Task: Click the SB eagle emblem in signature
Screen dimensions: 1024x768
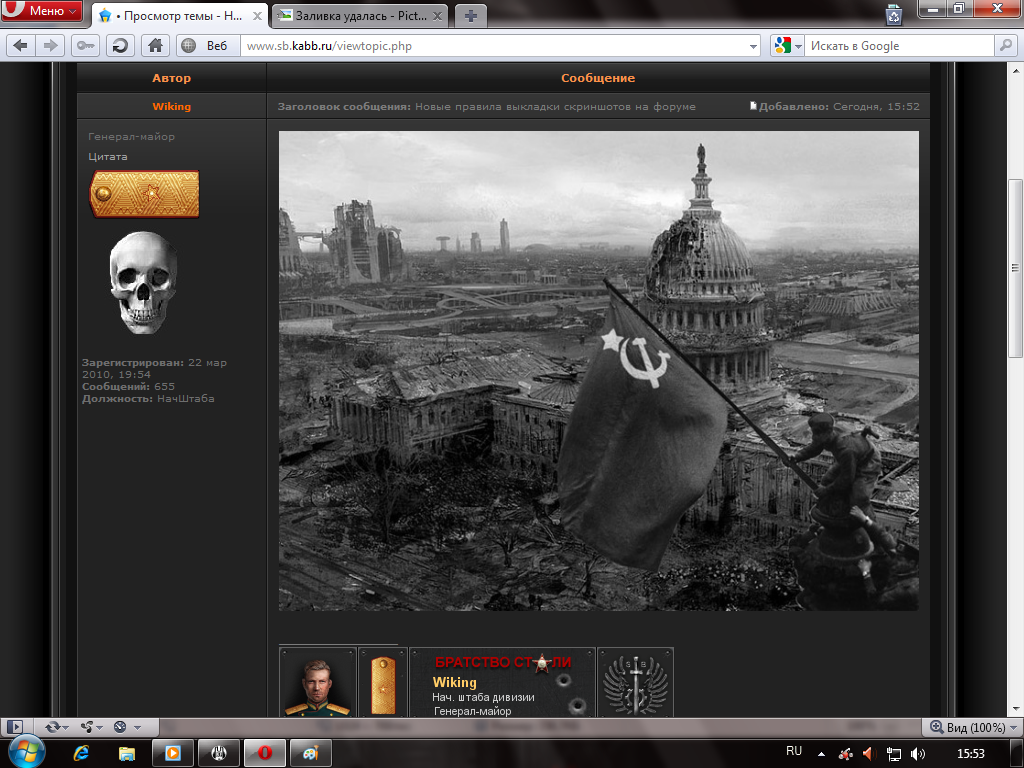Action: 635,682
